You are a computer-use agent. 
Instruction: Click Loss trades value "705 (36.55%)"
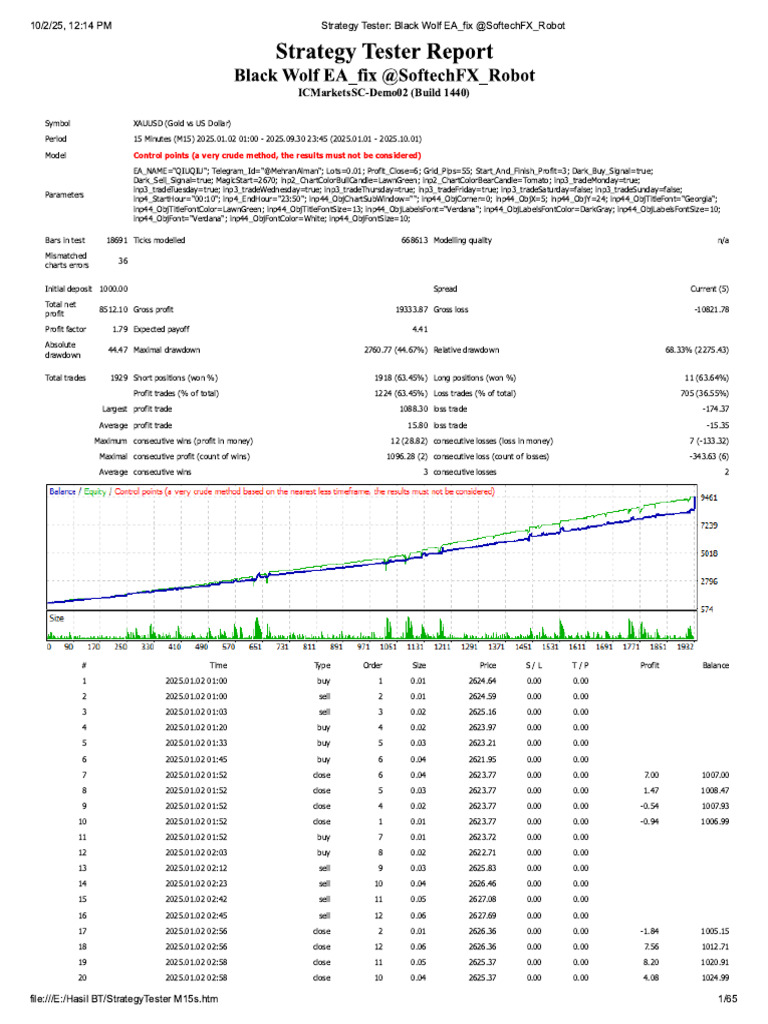[705, 394]
